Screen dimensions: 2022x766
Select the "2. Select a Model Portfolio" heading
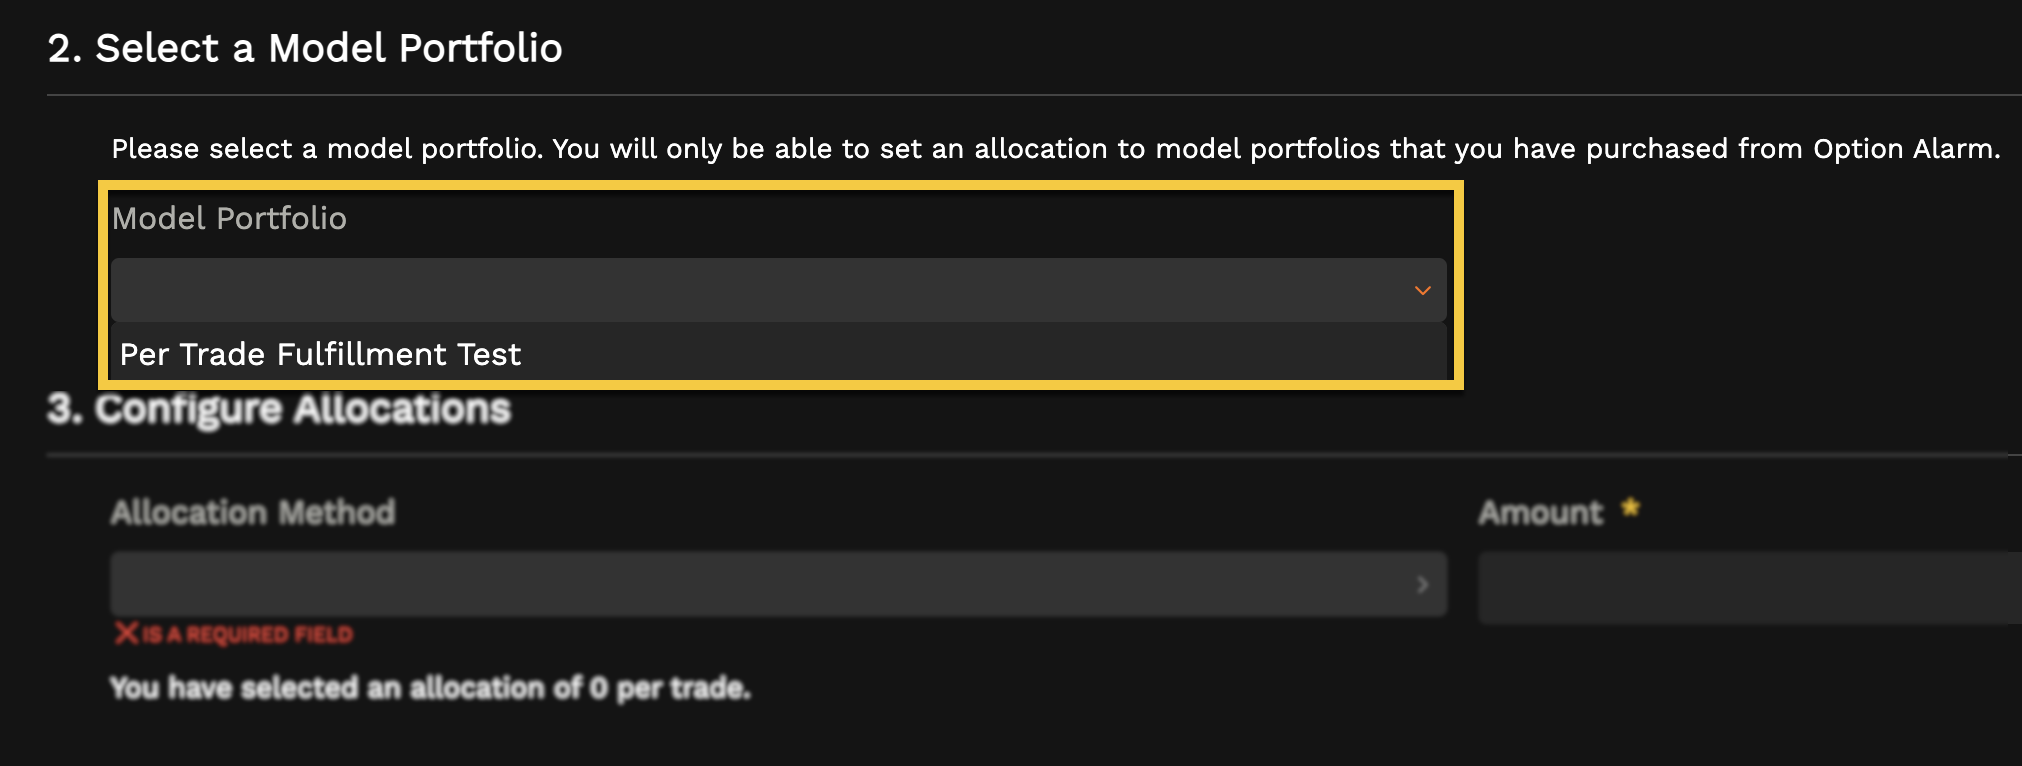(x=305, y=46)
